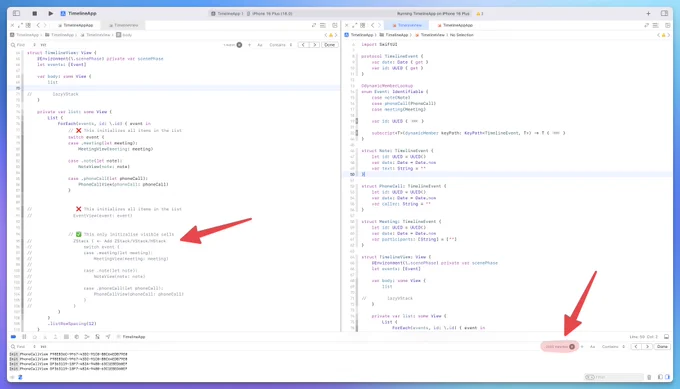Select the TimelineAppApp tab in left editor
This screenshot has width=680, height=389.
[75, 26]
